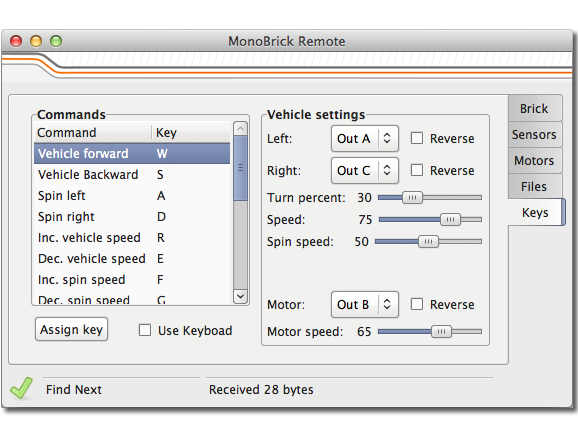This screenshot has width=578, height=443.
Task: Click the green checkmark status icon
Action: (x=21, y=388)
